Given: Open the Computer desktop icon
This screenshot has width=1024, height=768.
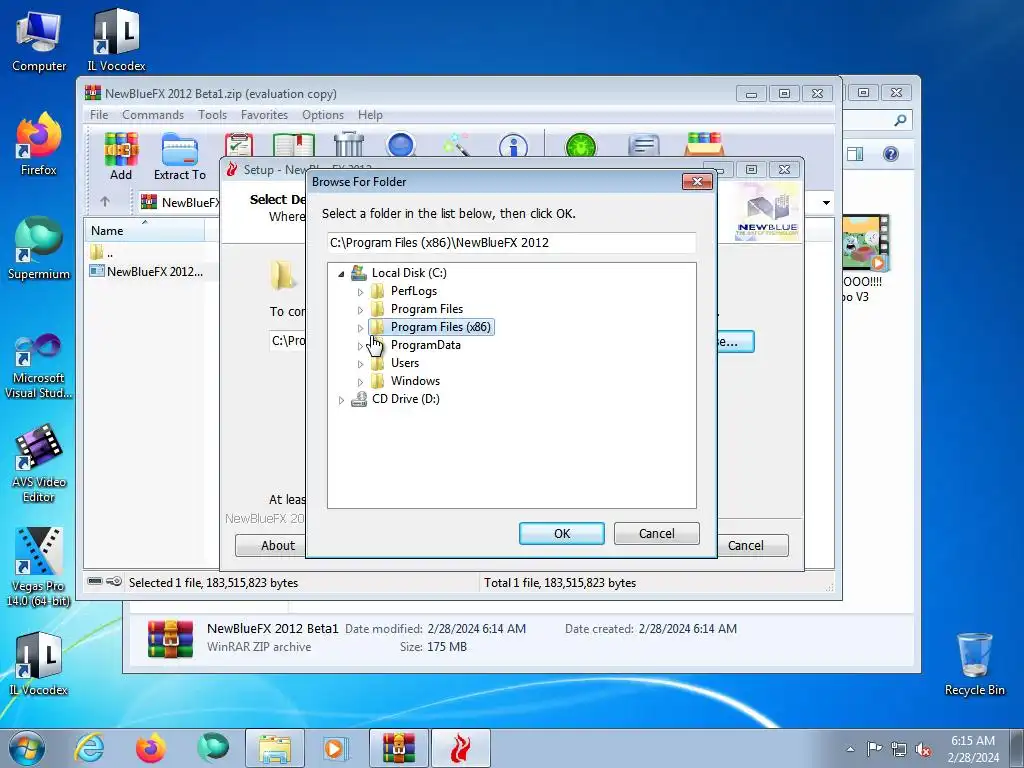Looking at the screenshot, I should (x=39, y=42).
